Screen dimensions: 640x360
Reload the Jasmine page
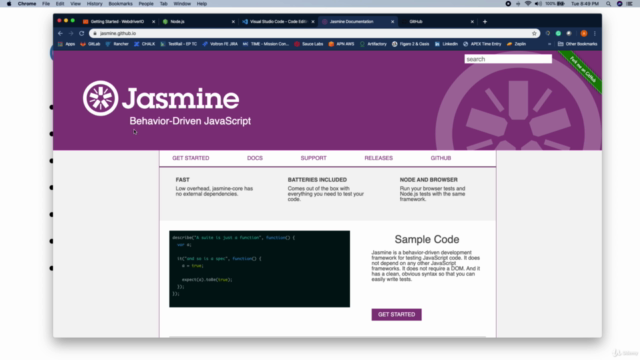[82, 33]
